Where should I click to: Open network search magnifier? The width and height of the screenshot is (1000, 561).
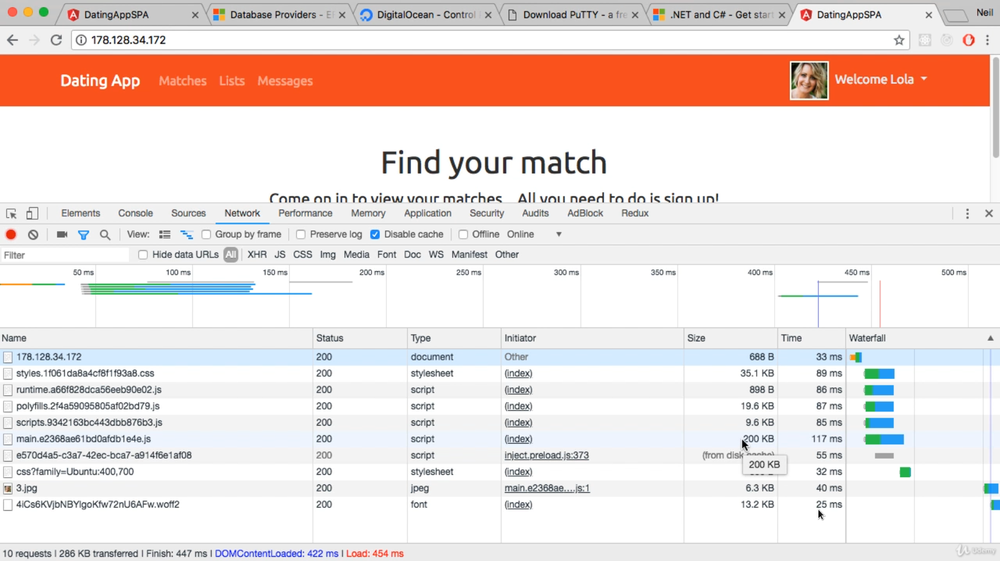coord(105,235)
